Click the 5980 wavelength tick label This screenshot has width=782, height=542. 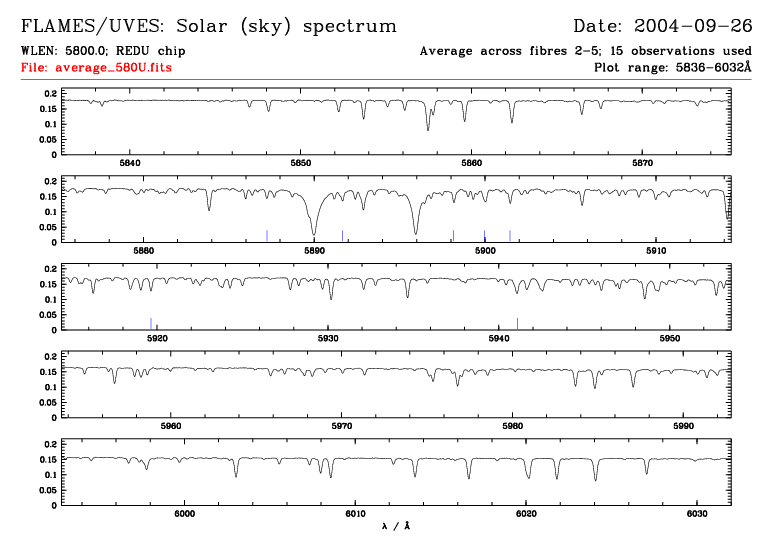coord(513,426)
